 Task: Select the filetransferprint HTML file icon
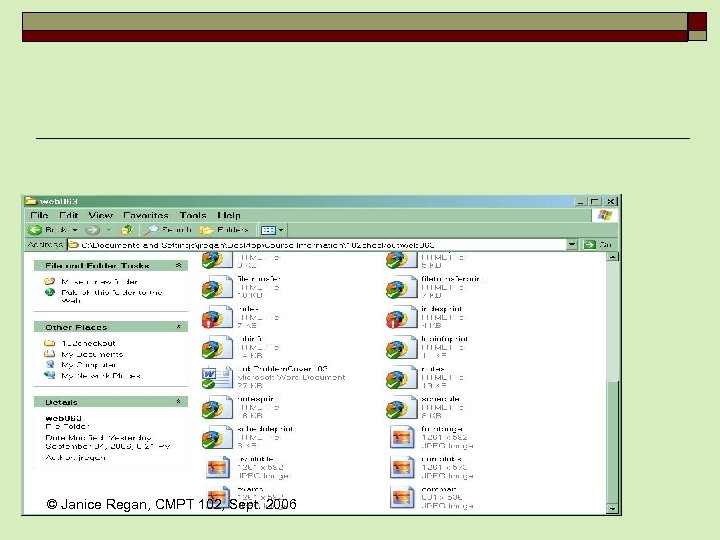(x=402, y=287)
